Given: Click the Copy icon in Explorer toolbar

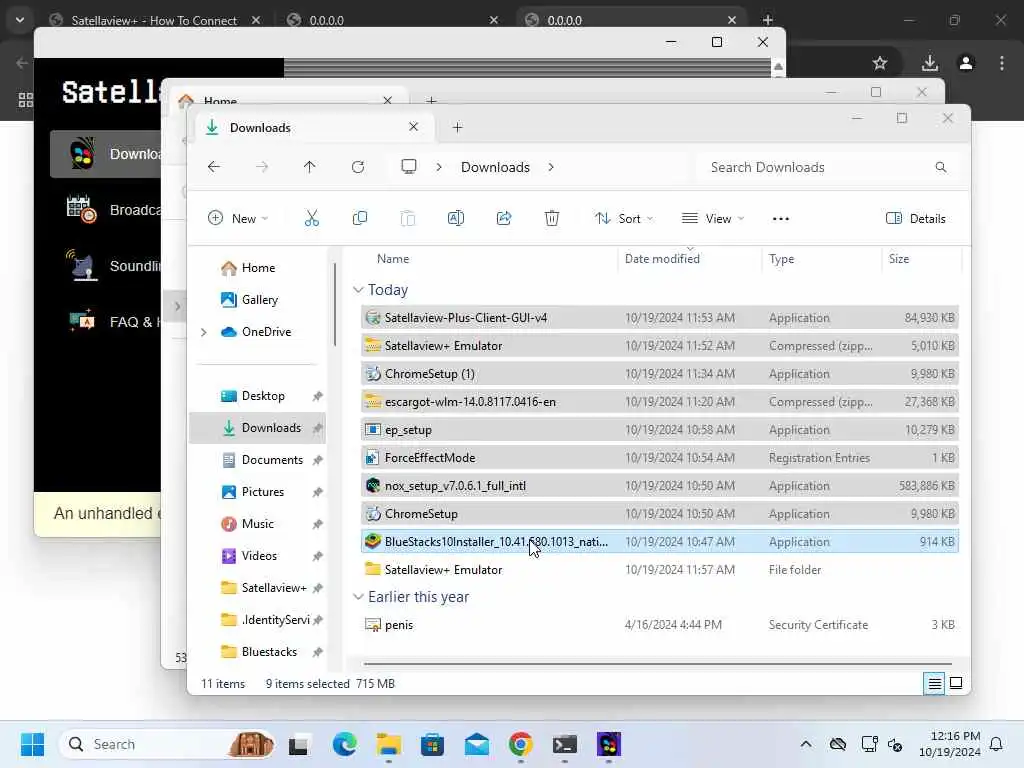Looking at the screenshot, I should click(x=359, y=218).
